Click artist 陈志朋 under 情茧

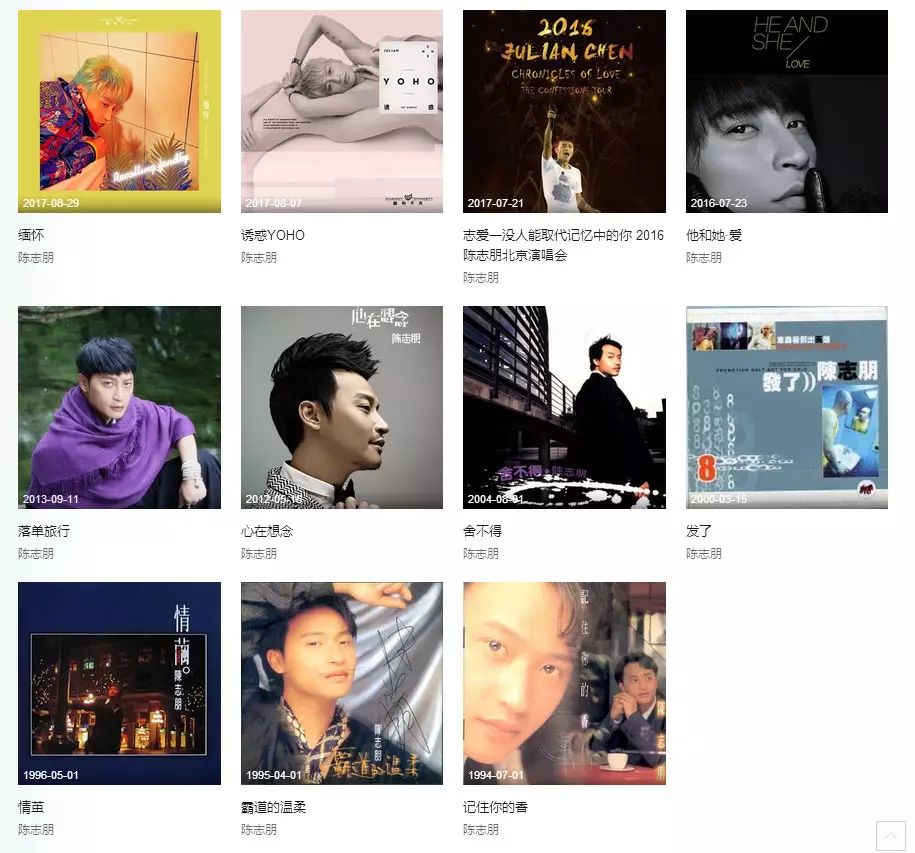(x=36, y=829)
